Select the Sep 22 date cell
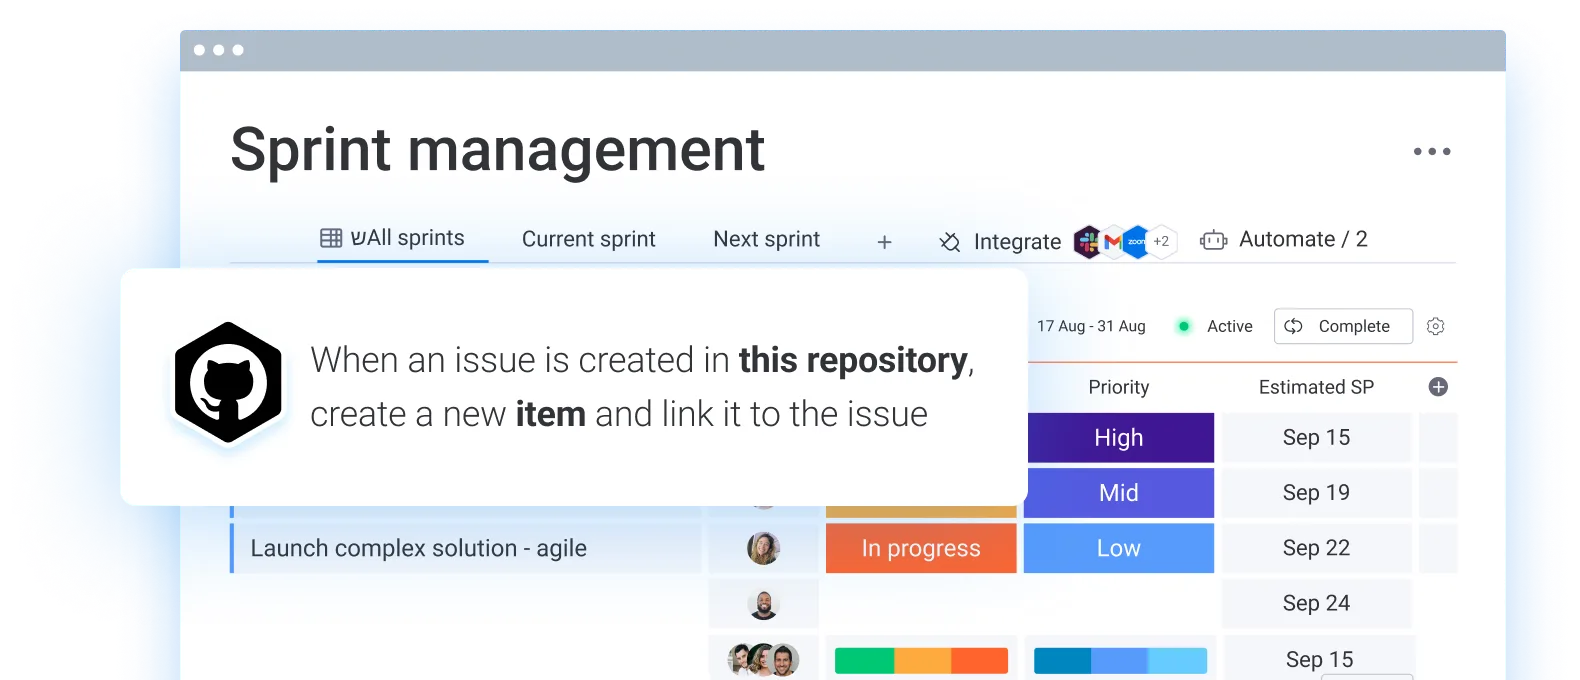This screenshot has width=1580, height=680. click(x=1316, y=548)
